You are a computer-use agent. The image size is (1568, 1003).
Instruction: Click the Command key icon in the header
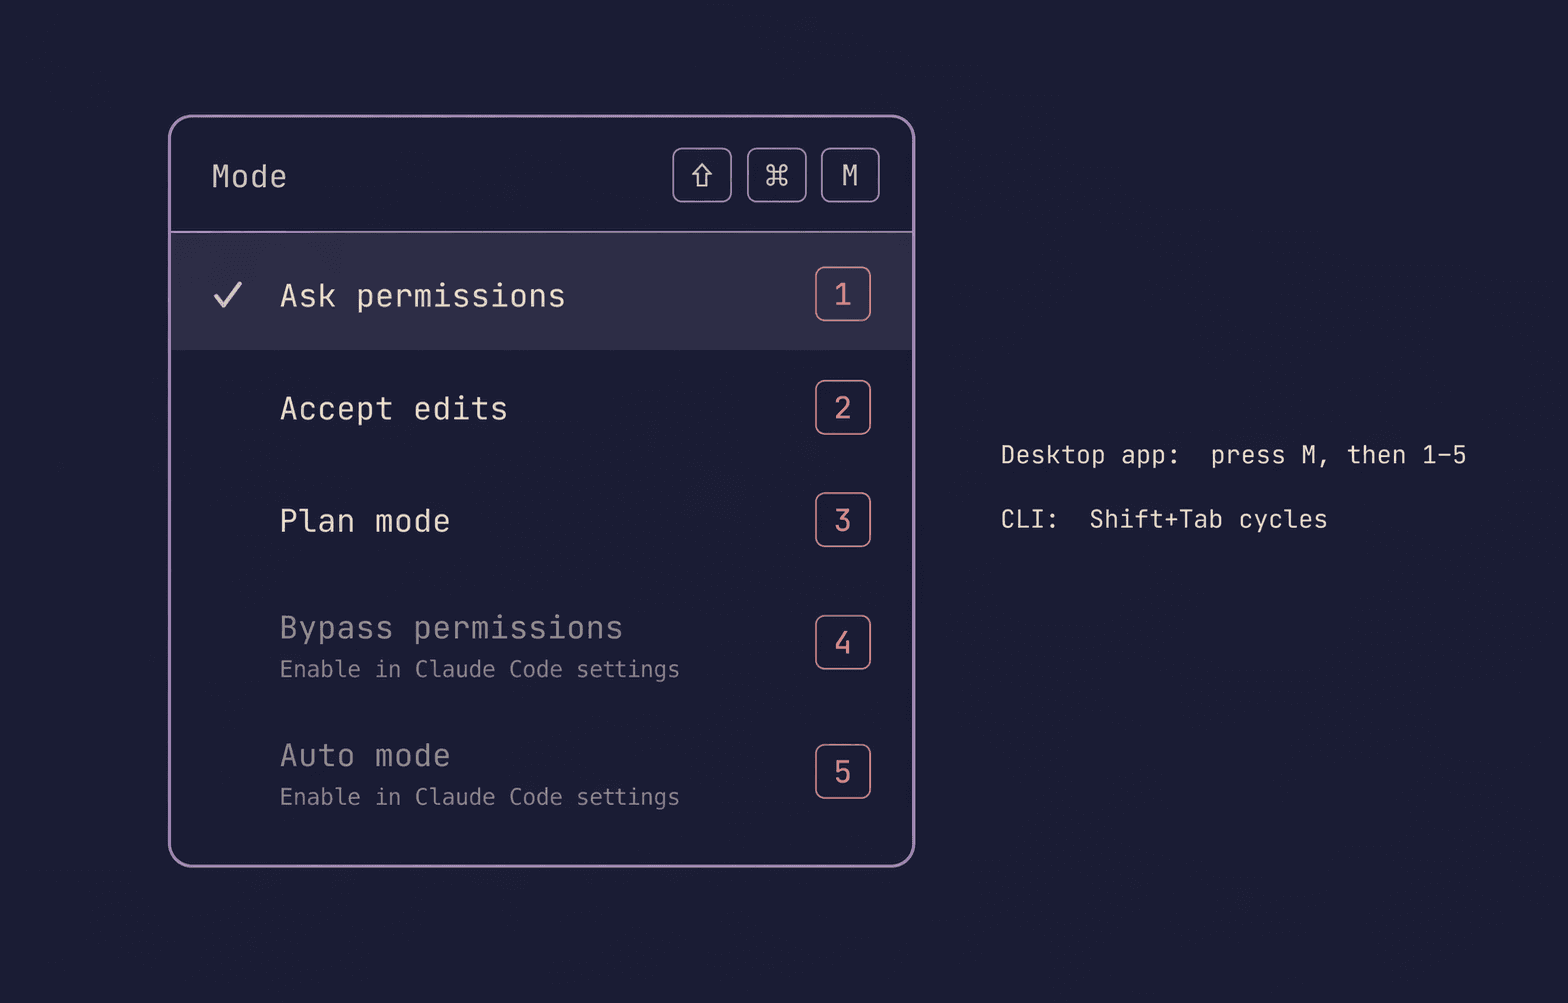pyautogui.click(x=776, y=175)
